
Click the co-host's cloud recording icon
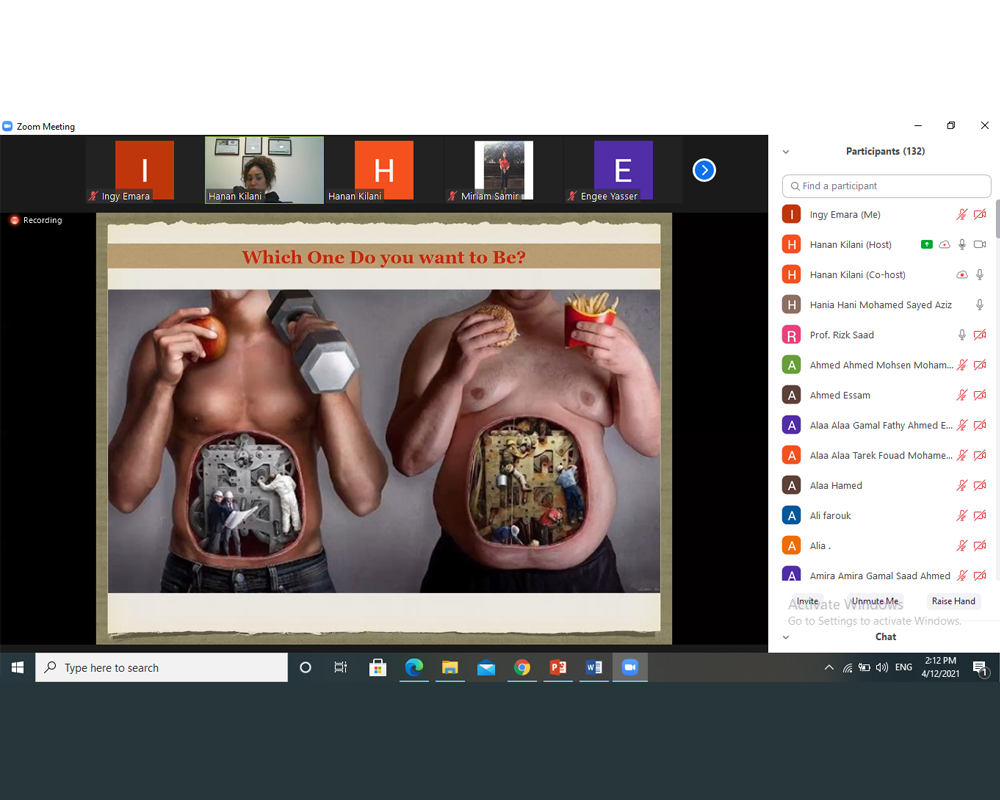click(962, 275)
